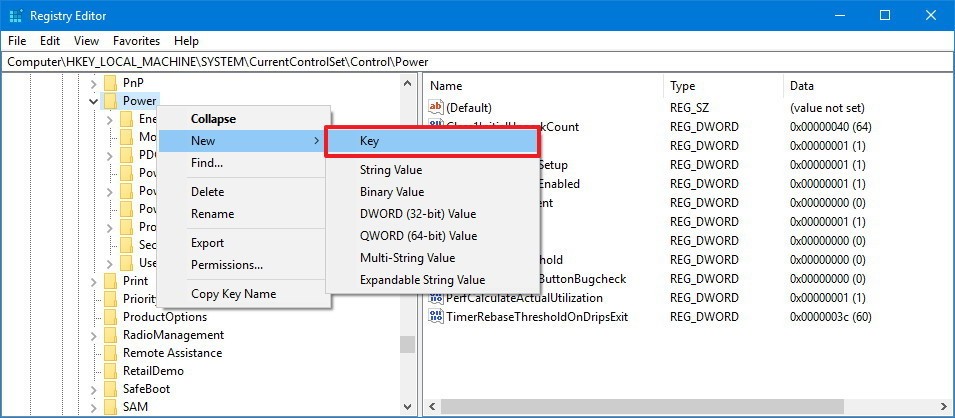955x418 pixels.
Task: Click the values pane scroll left arrow
Action: pos(432,406)
